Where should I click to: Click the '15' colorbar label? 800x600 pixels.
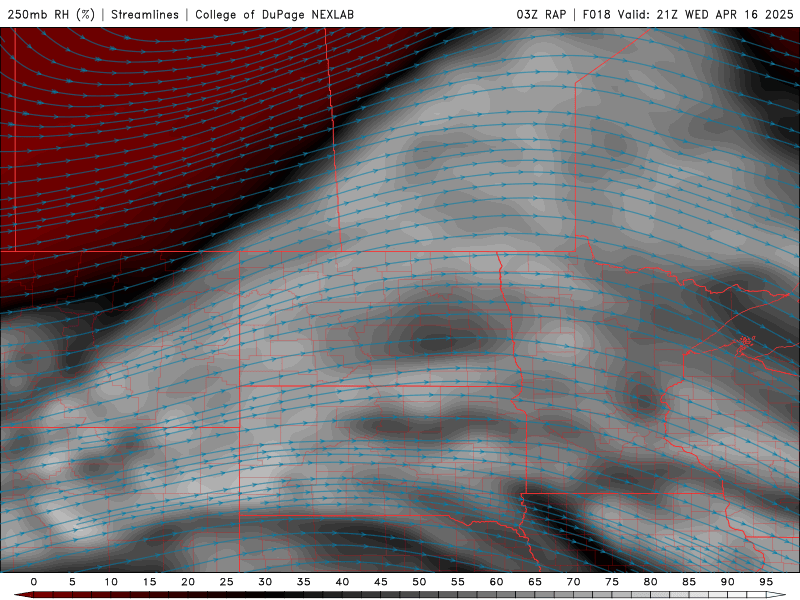tap(149, 582)
